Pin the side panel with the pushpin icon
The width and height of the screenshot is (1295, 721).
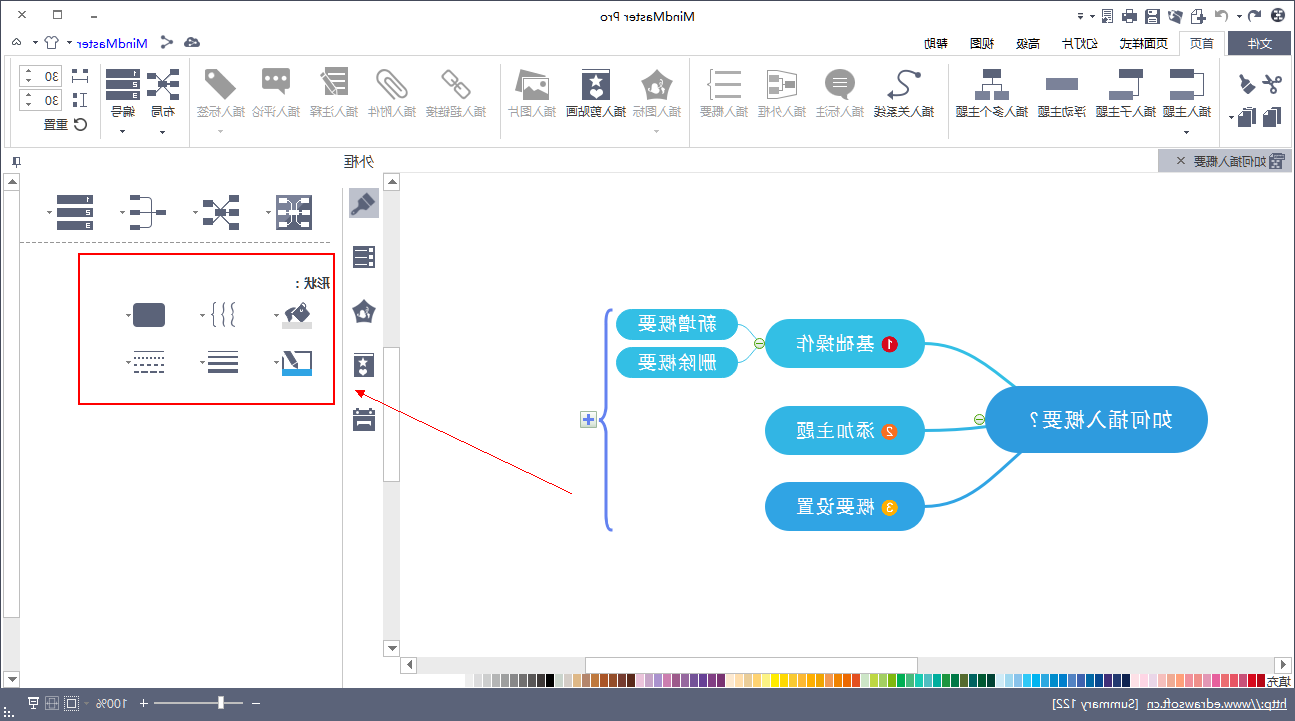click(14, 161)
